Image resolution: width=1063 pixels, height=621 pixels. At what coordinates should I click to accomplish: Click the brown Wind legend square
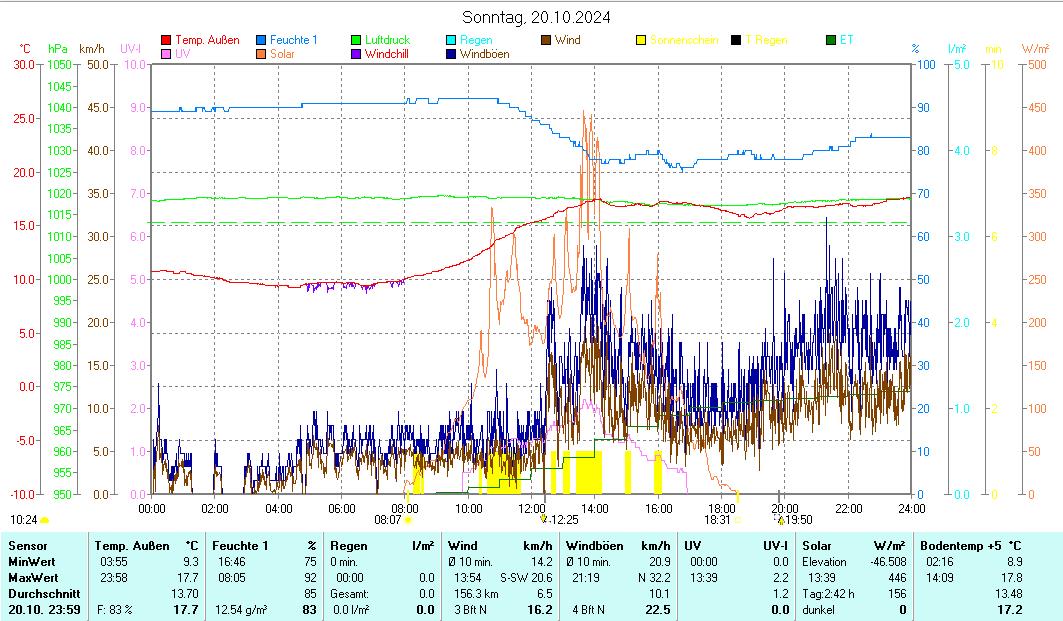546,40
